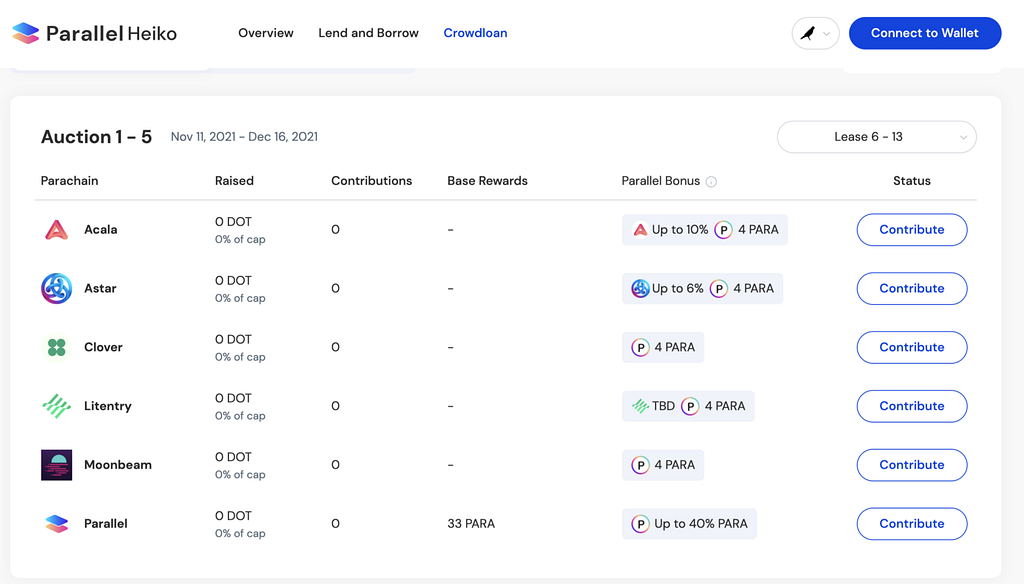Click Connect to Wallet button
The width and height of the screenshot is (1024, 584).
[x=925, y=33]
